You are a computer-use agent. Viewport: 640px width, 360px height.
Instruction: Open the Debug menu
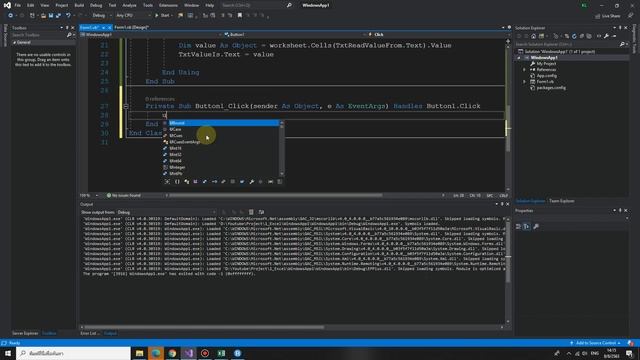[x=96, y=5]
